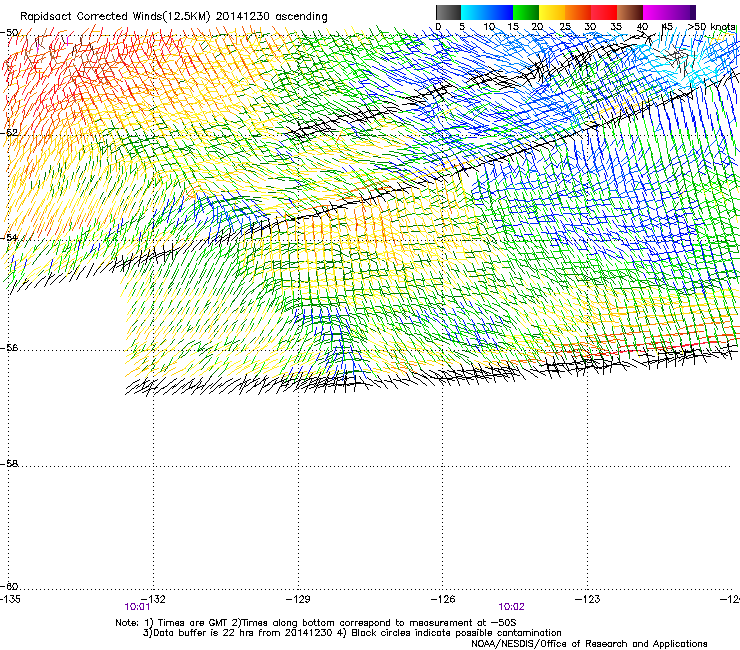Click the legend tick label '25'

pos(565,26)
